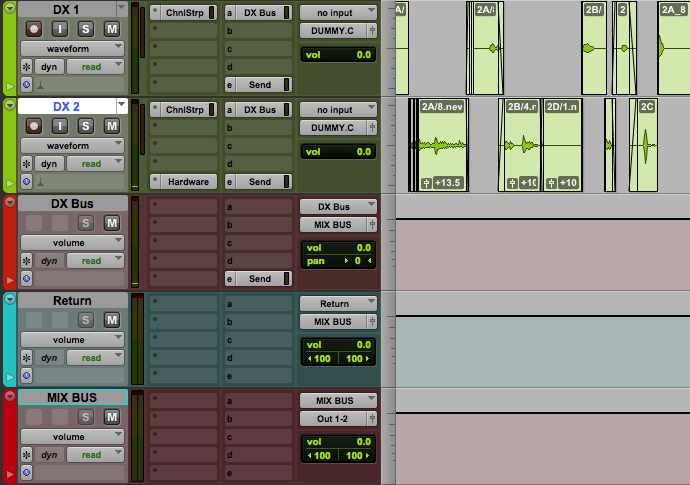Open the ChnlStrp insert on DX 1
Viewport: 690px width, 485px height.
[183, 12]
